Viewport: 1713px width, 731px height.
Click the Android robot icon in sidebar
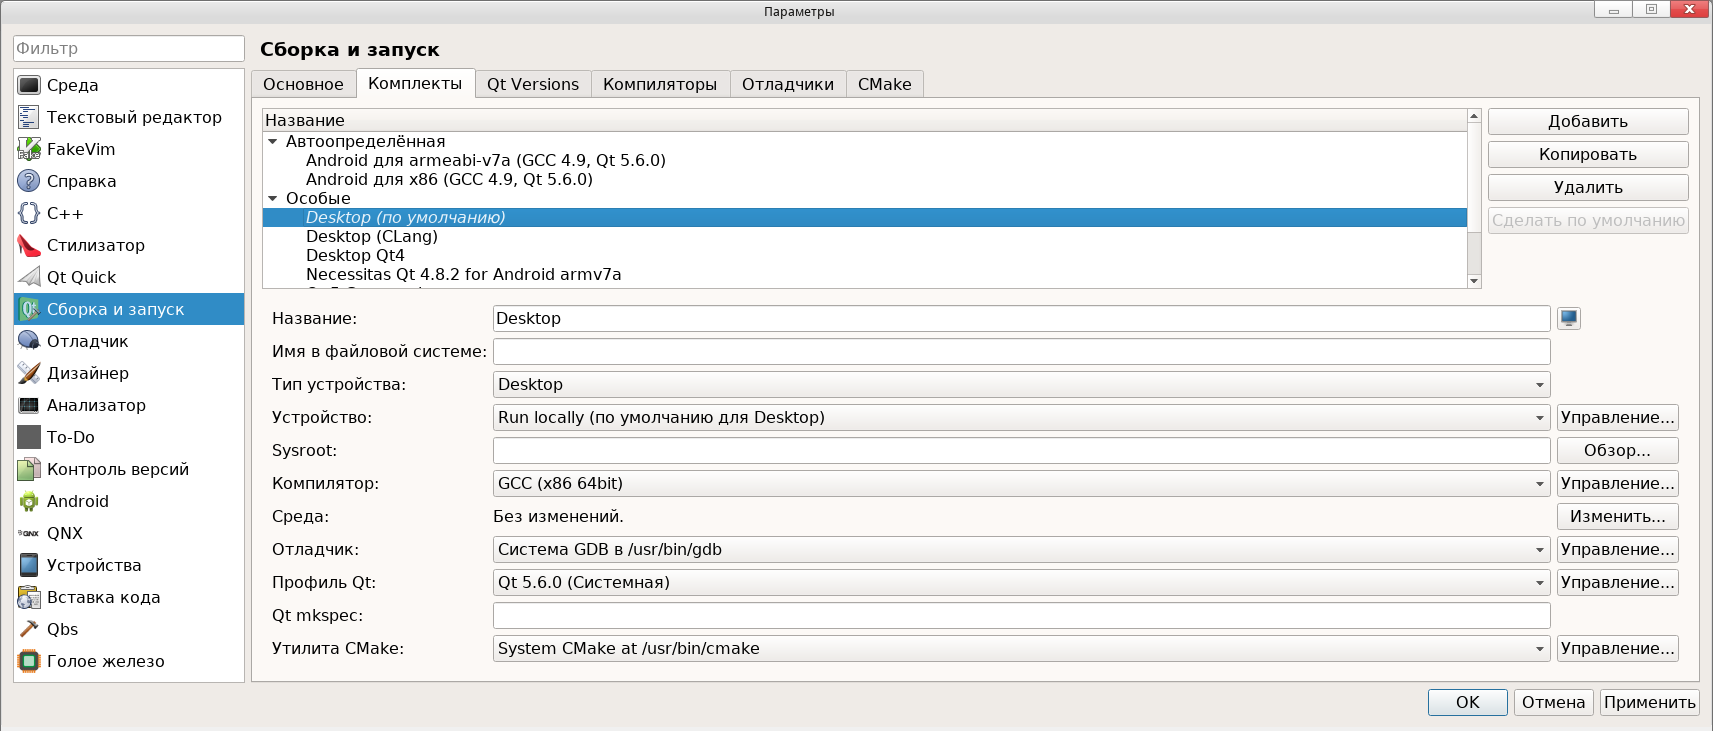point(29,501)
